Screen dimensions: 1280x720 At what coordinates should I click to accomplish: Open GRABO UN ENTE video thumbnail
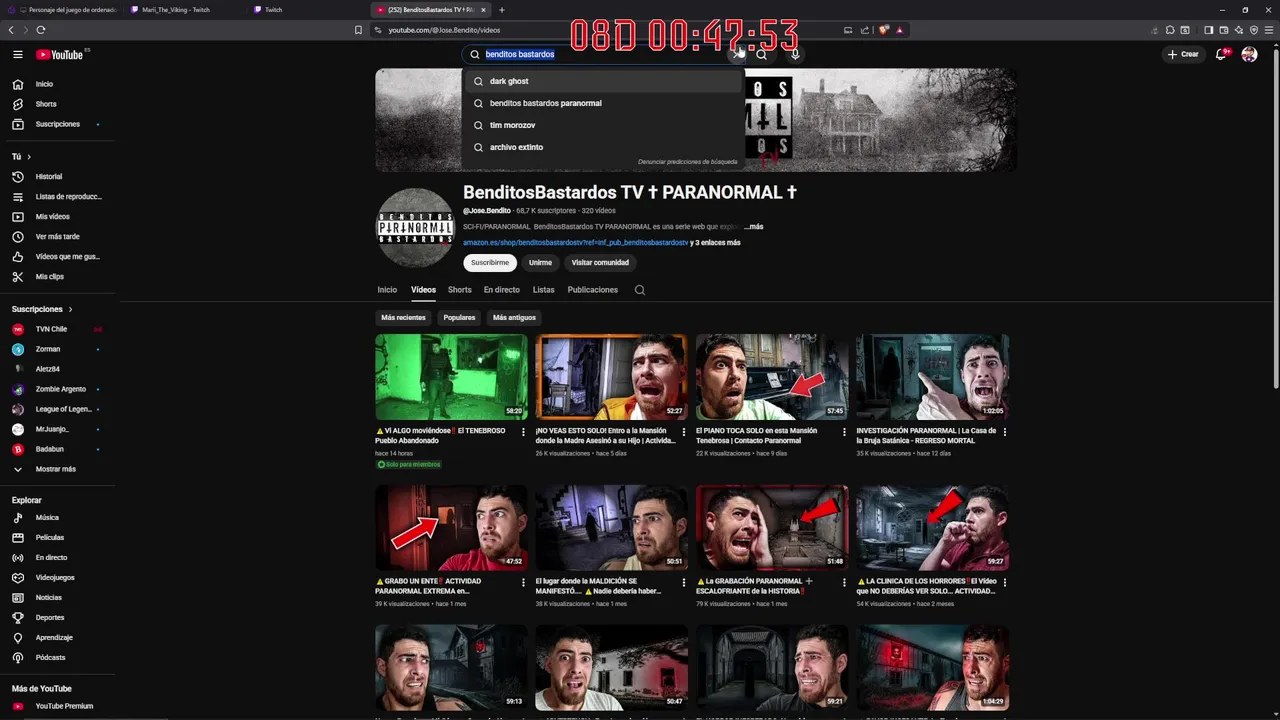(451, 528)
